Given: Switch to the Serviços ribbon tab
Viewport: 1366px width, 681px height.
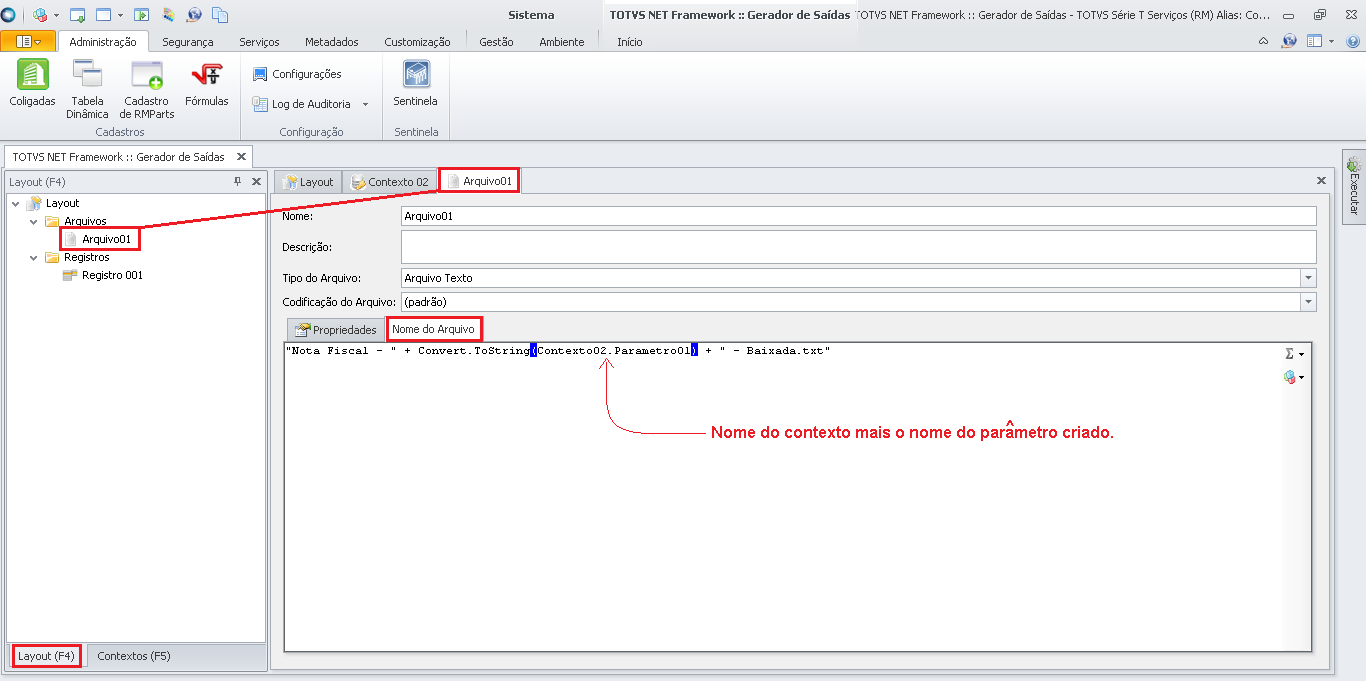Looking at the screenshot, I should (259, 42).
